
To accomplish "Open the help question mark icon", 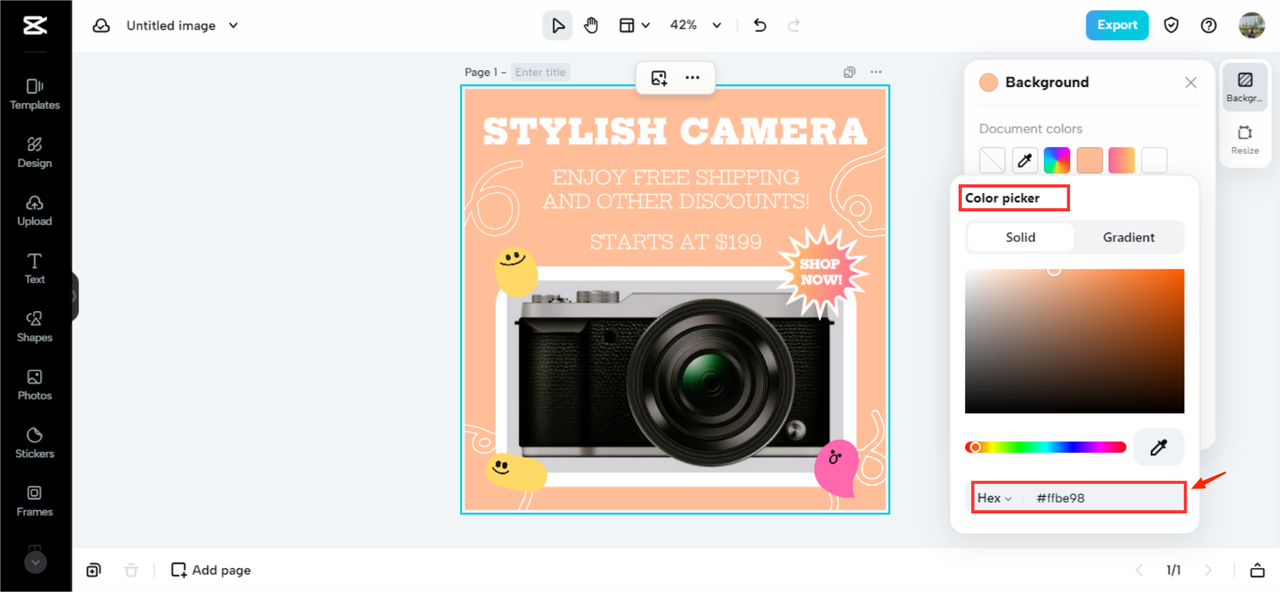I will (x=1209, y=25).
